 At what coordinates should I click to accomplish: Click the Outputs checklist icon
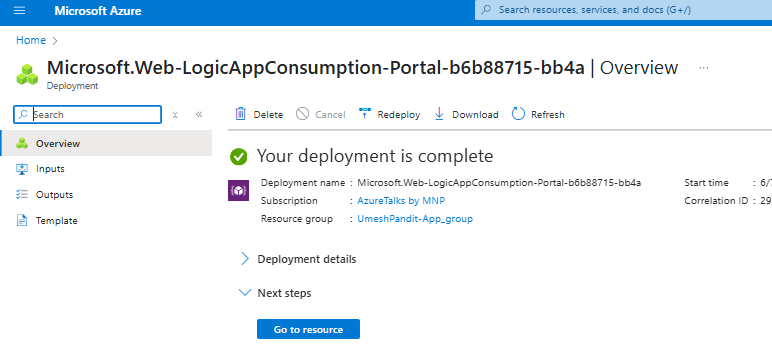pyautogui.click(x=22, y=195)
